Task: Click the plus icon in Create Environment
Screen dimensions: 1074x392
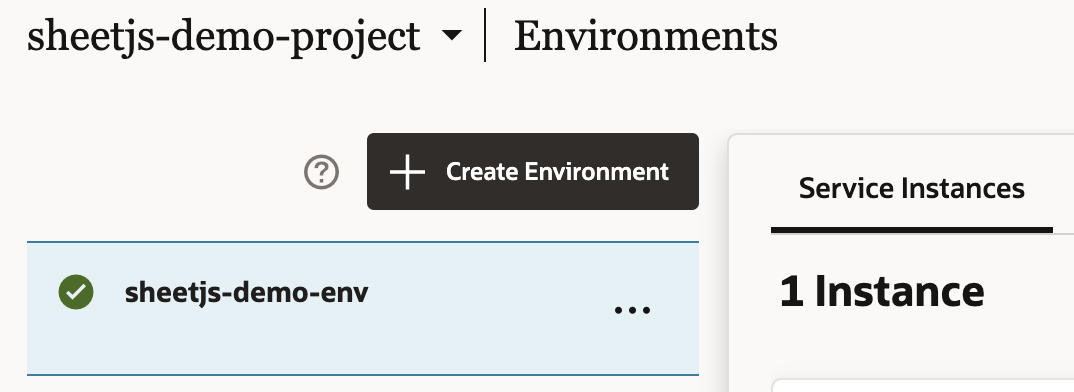Action: point(408,171)
